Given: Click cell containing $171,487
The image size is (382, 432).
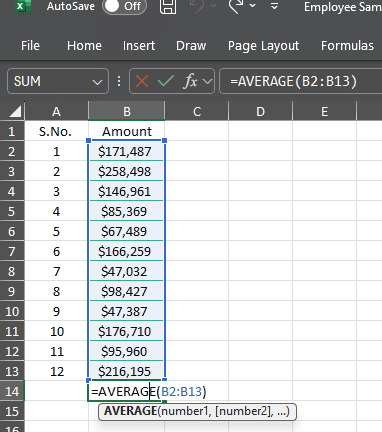Looking at the screenshot, I should [127, 151].
